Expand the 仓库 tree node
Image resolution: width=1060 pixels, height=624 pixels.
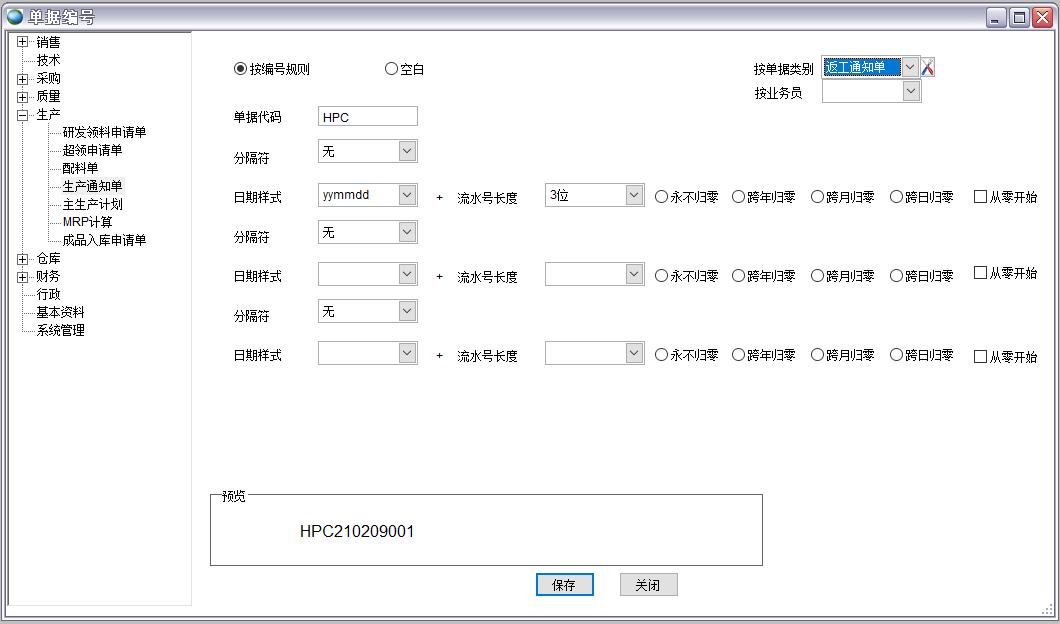click(x=21, y=258)
